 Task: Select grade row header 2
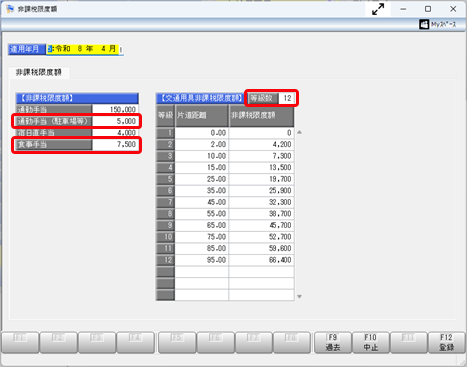coord(166,144)
